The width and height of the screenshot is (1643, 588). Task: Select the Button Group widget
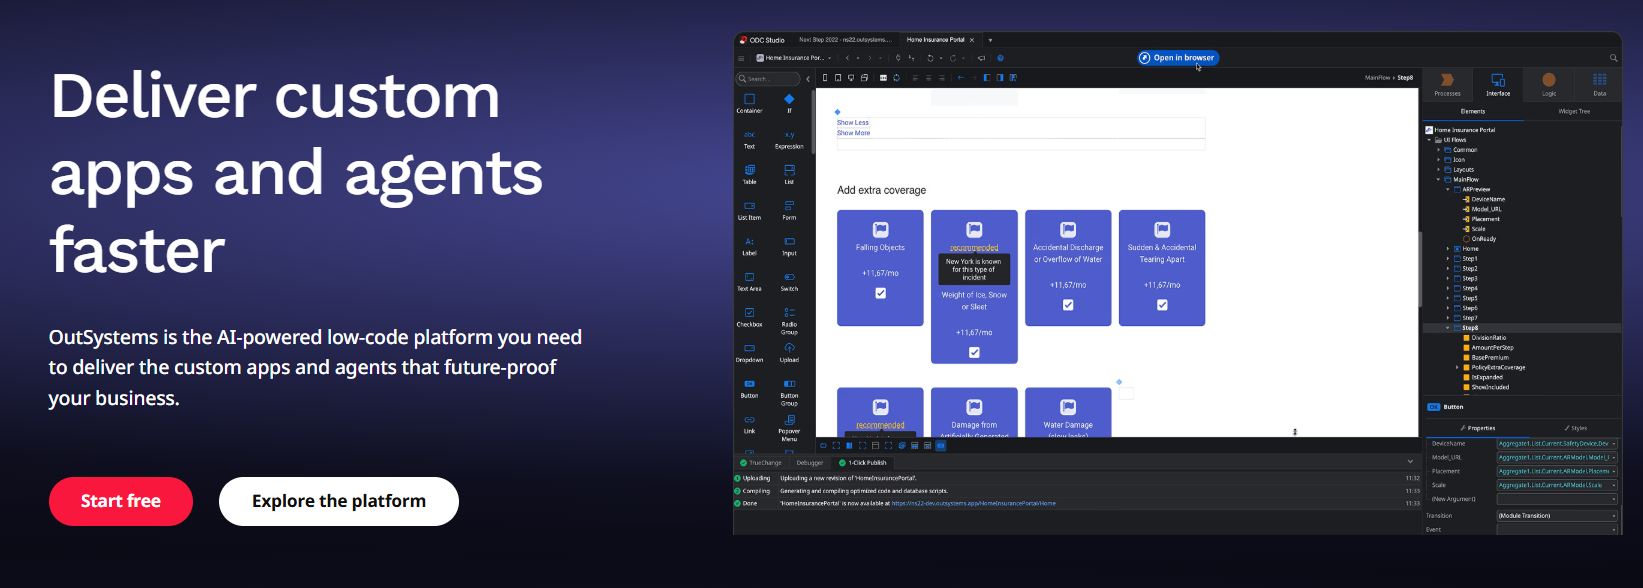789,392
